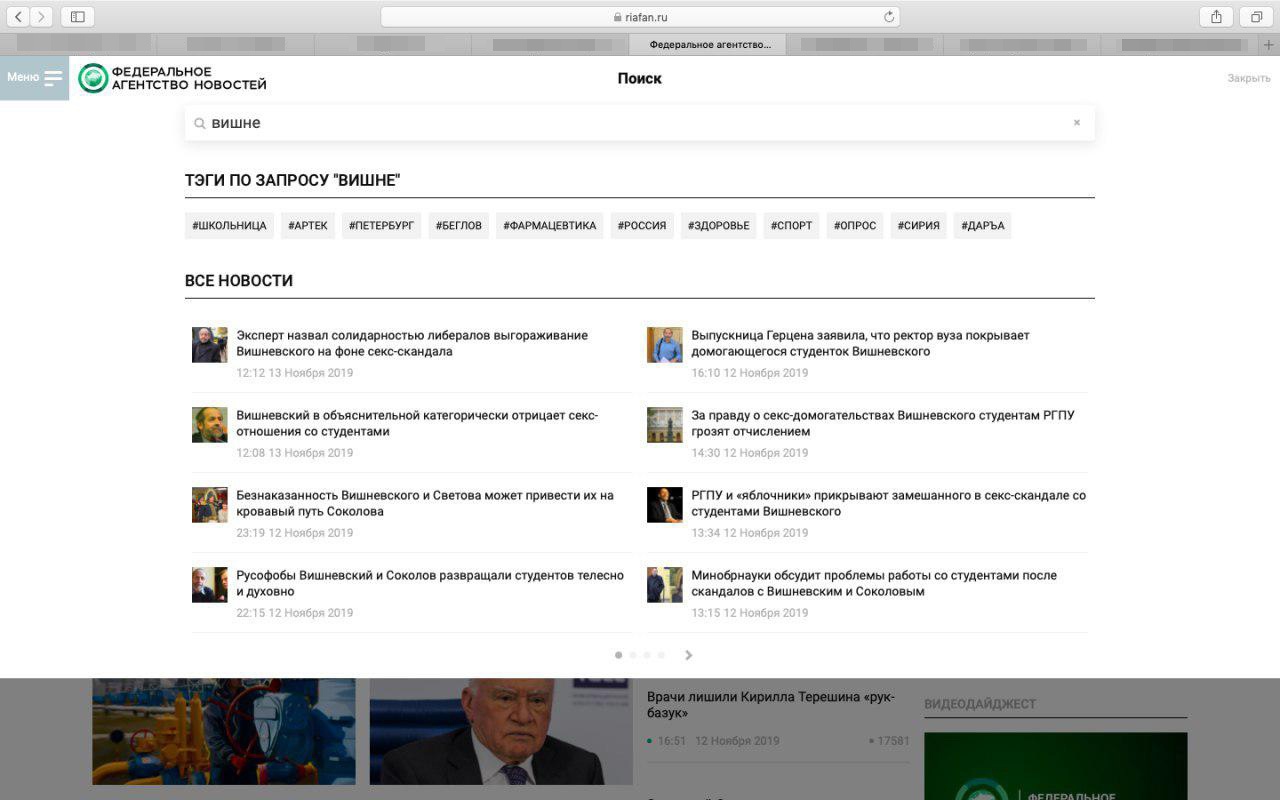
Task: Open article 'За правду о секс-домогательствах'
Action: (883, 423)
